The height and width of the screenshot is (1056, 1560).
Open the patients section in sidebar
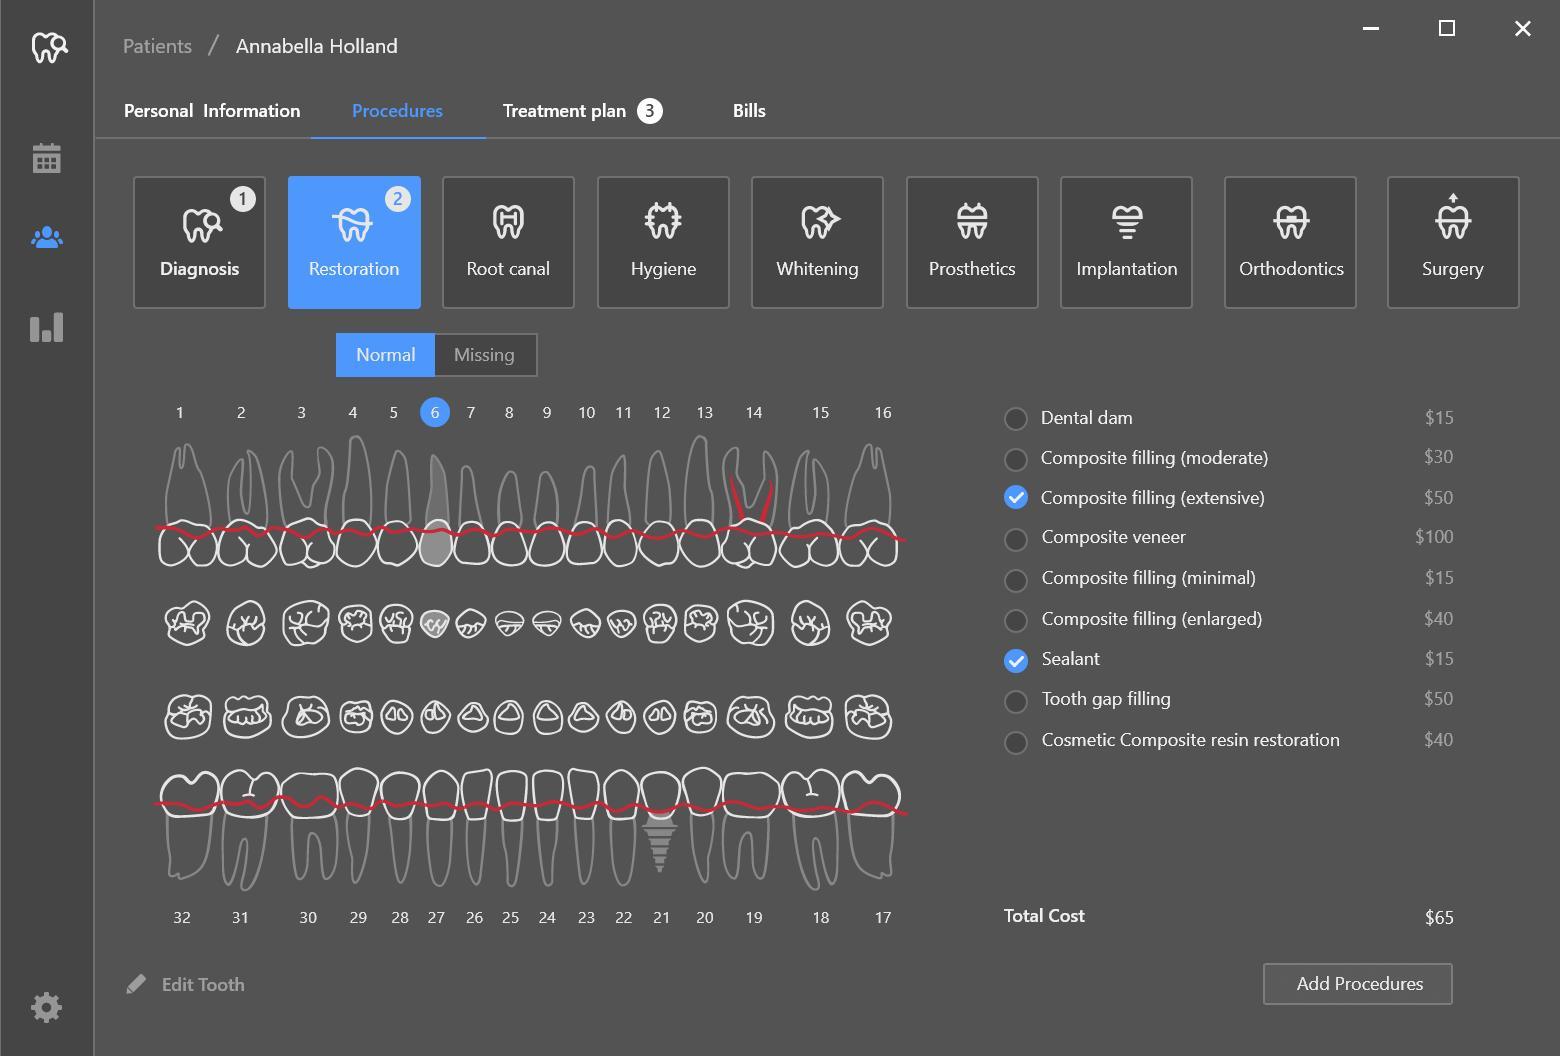coord(47,237)
